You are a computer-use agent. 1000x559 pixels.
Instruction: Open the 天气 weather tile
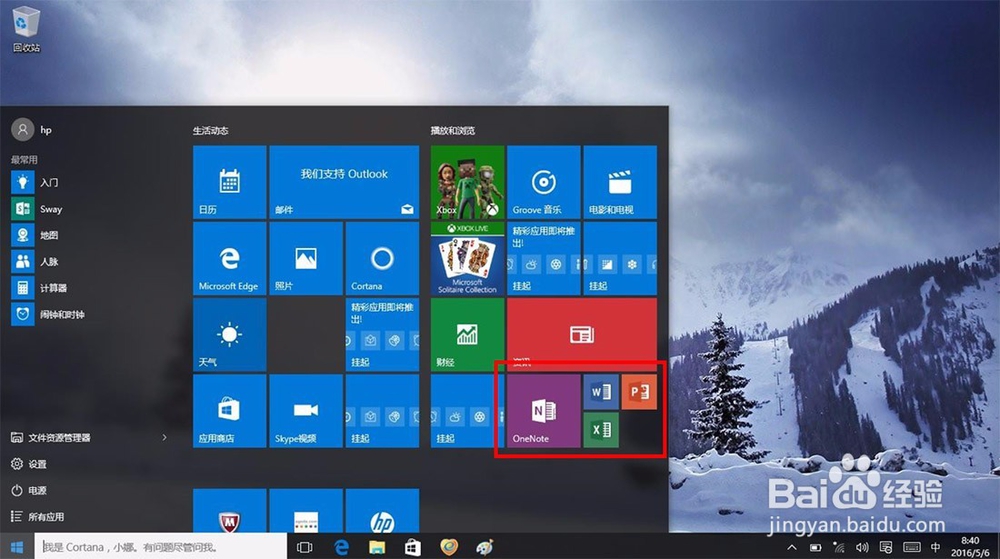point(230,335)
